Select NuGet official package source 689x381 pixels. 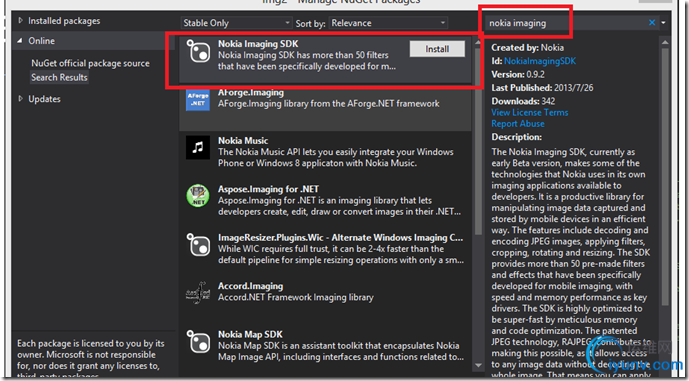pyautogui.click(x=90, y=63)
